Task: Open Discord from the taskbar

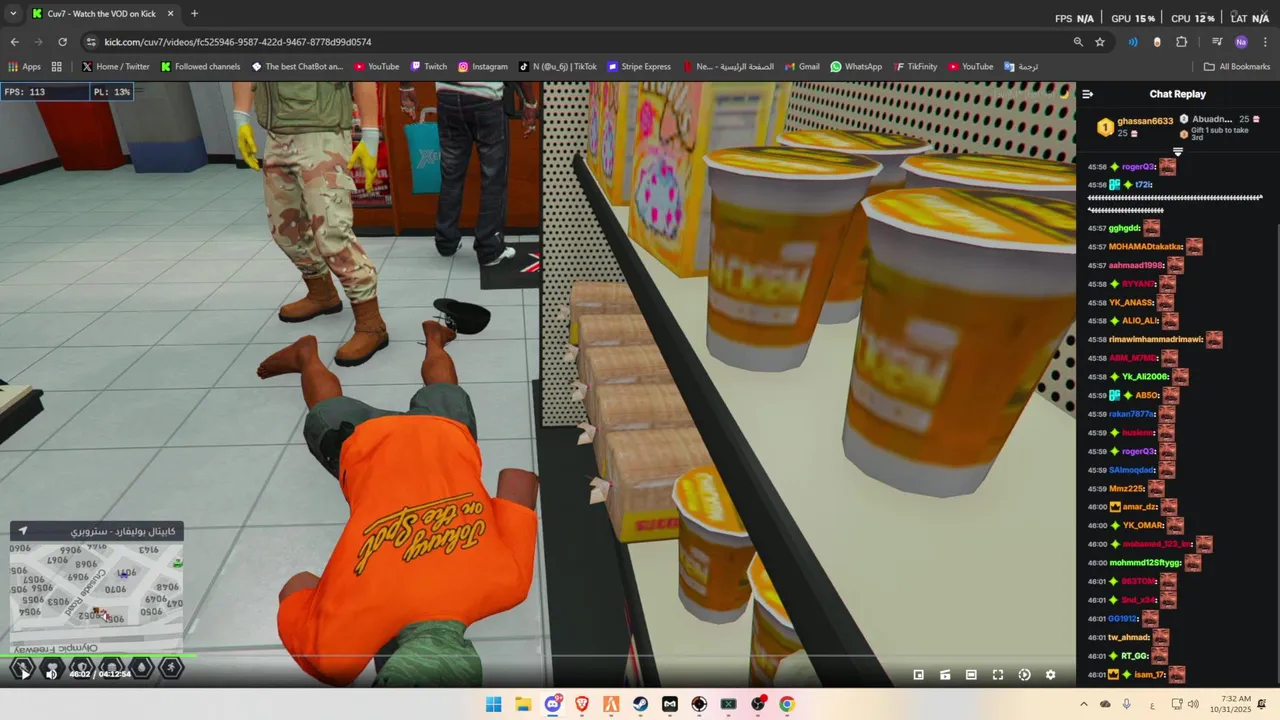Action: pos(553,704)
